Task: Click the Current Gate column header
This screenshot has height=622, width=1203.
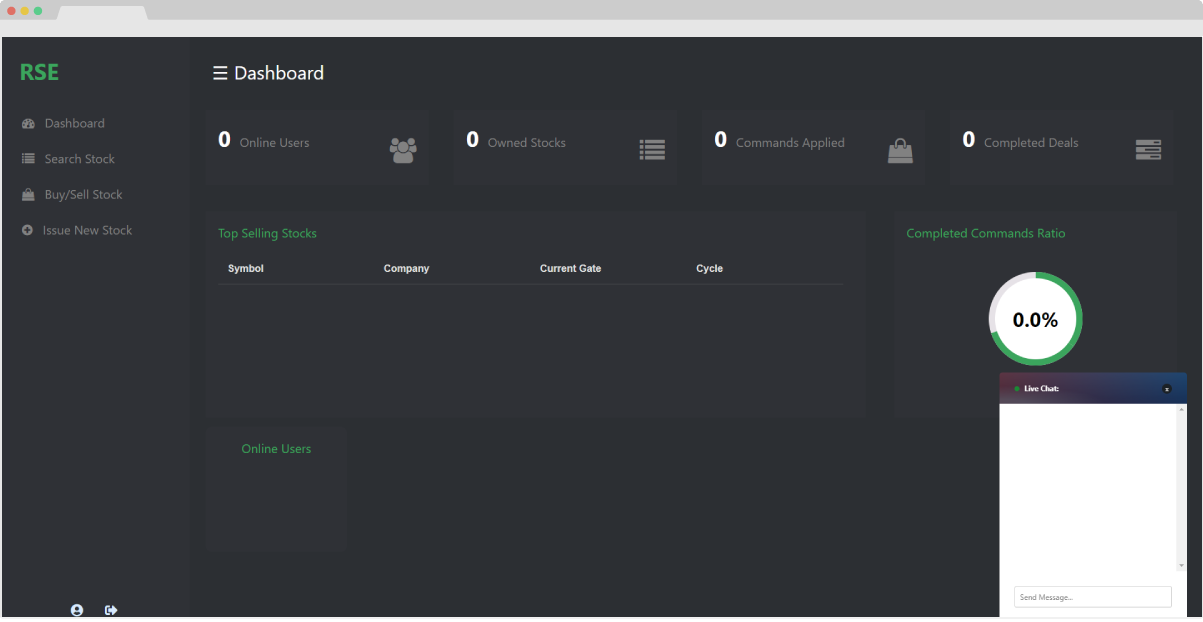Action: coord(570,268)
